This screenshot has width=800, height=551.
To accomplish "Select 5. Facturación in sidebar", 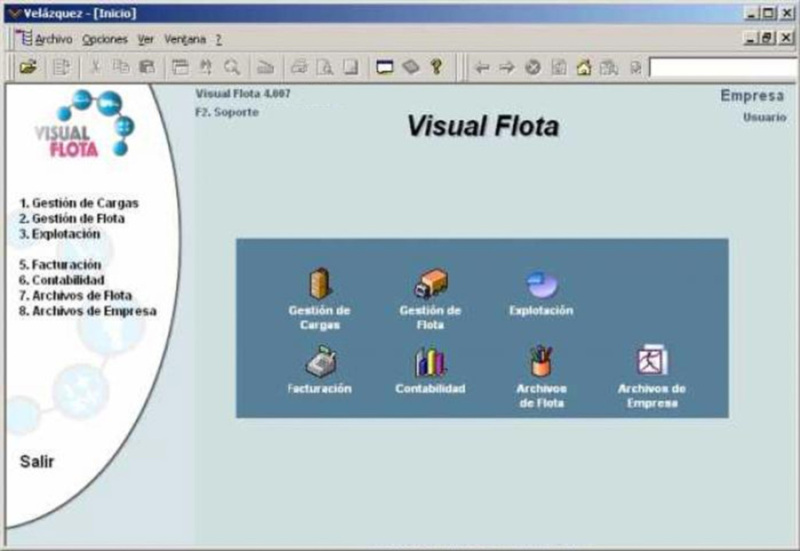I will click(60, 264).
